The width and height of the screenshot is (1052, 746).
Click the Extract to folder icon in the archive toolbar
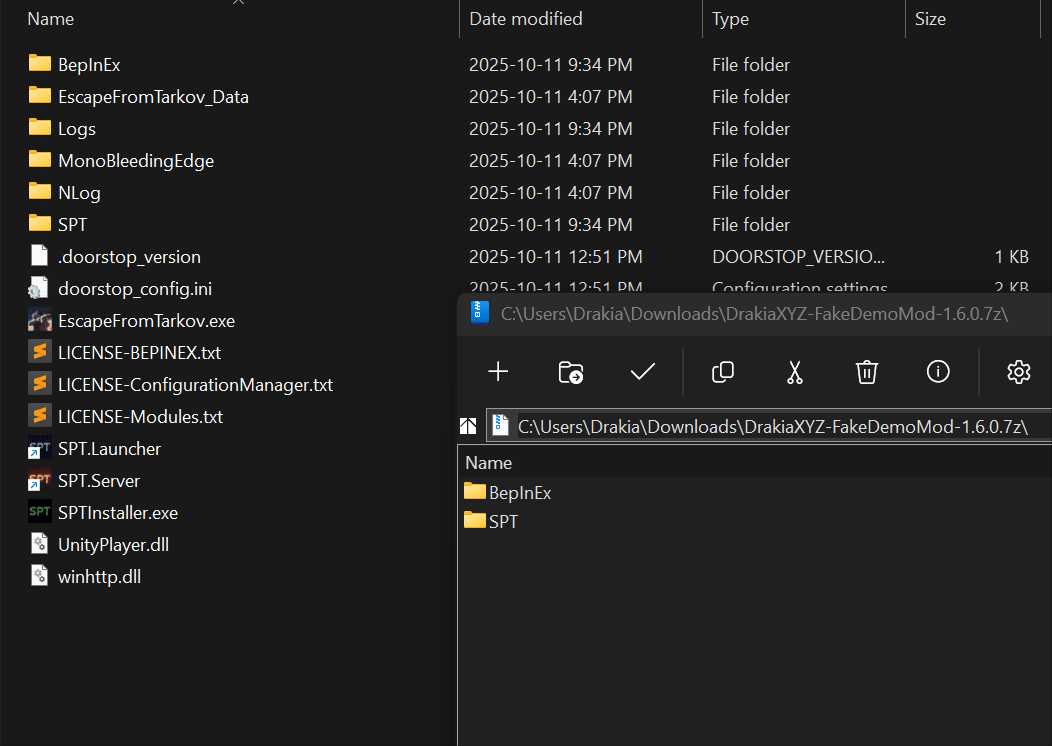coord(570,372)
